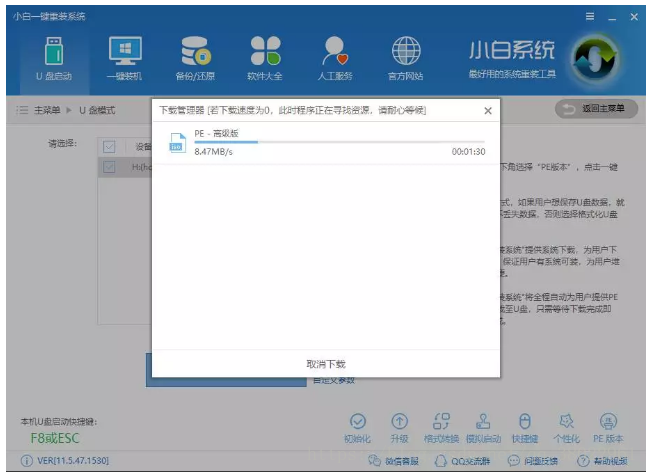Open the 备份/还原 tool
Screen dimensions: 648x474
pyautogui.click(x=195, y=59)
